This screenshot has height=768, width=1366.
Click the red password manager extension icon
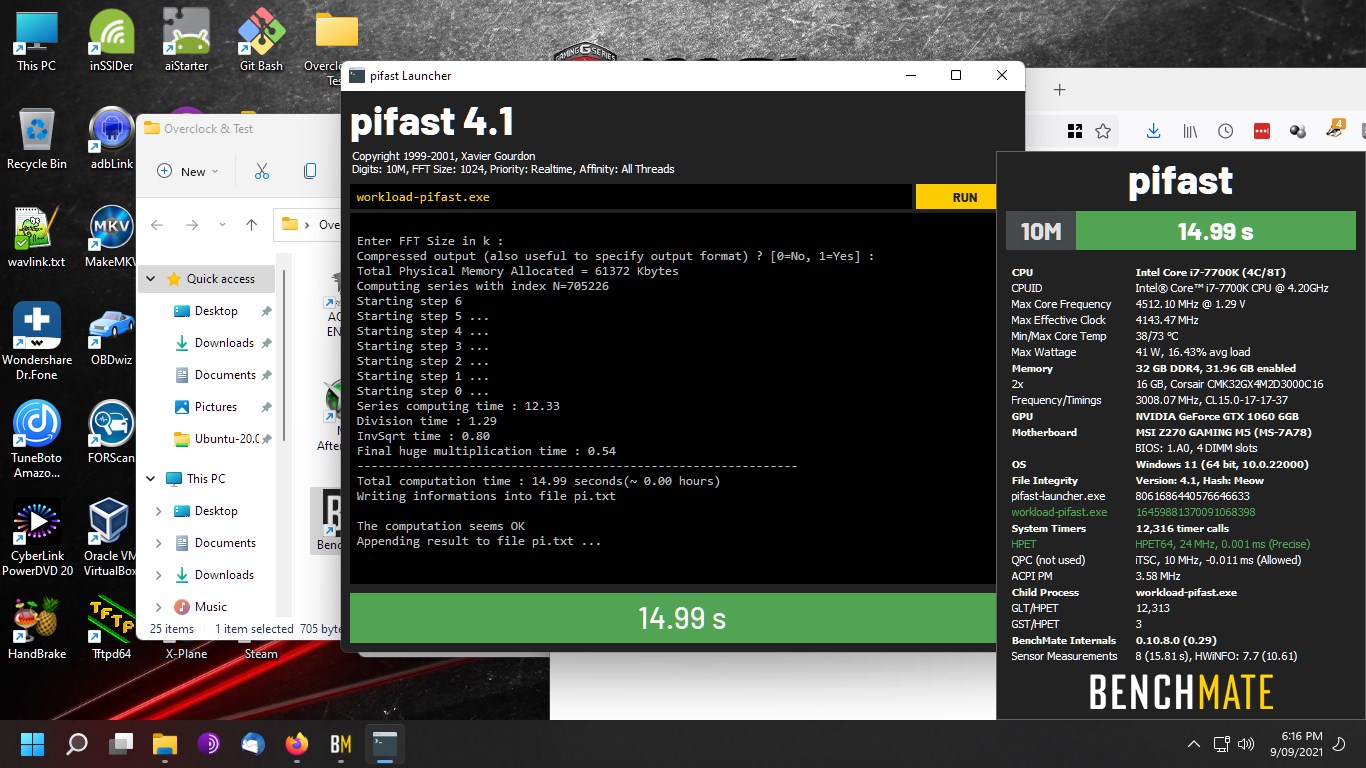click(x=1262, y=131)
